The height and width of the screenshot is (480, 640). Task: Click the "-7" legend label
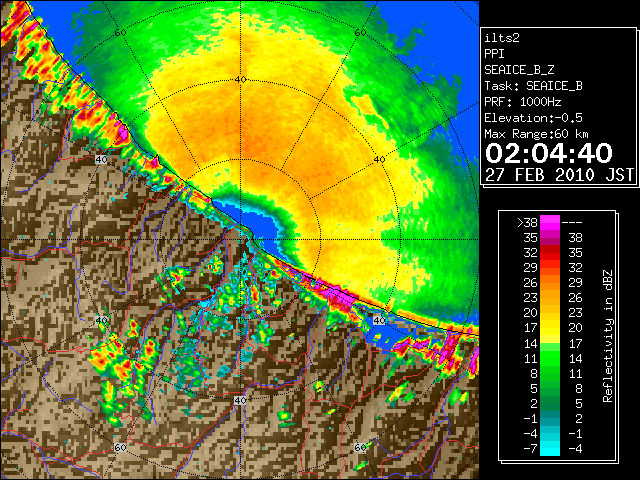pos(530,449)
